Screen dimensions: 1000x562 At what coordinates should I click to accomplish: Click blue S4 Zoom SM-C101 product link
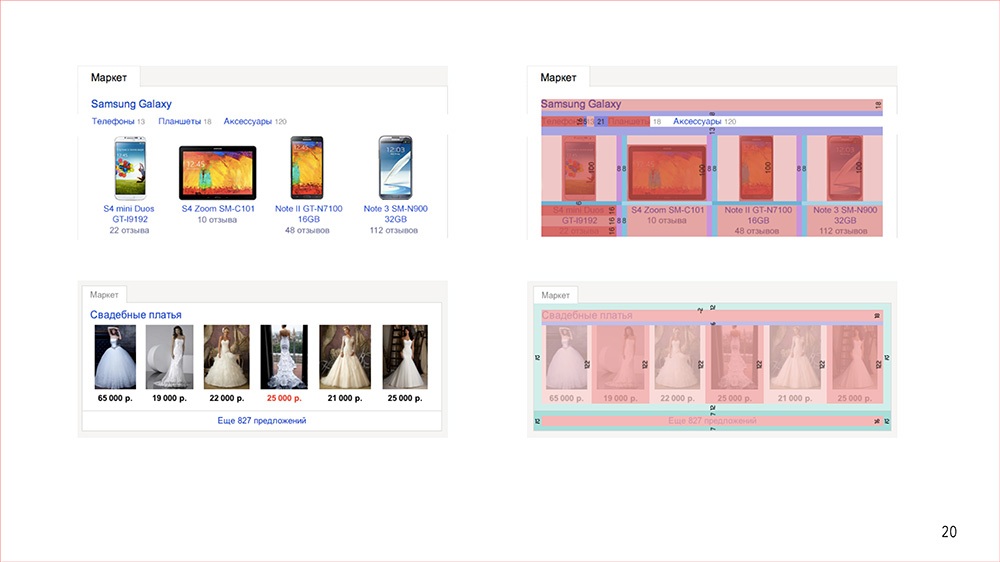tap(218, 209)
